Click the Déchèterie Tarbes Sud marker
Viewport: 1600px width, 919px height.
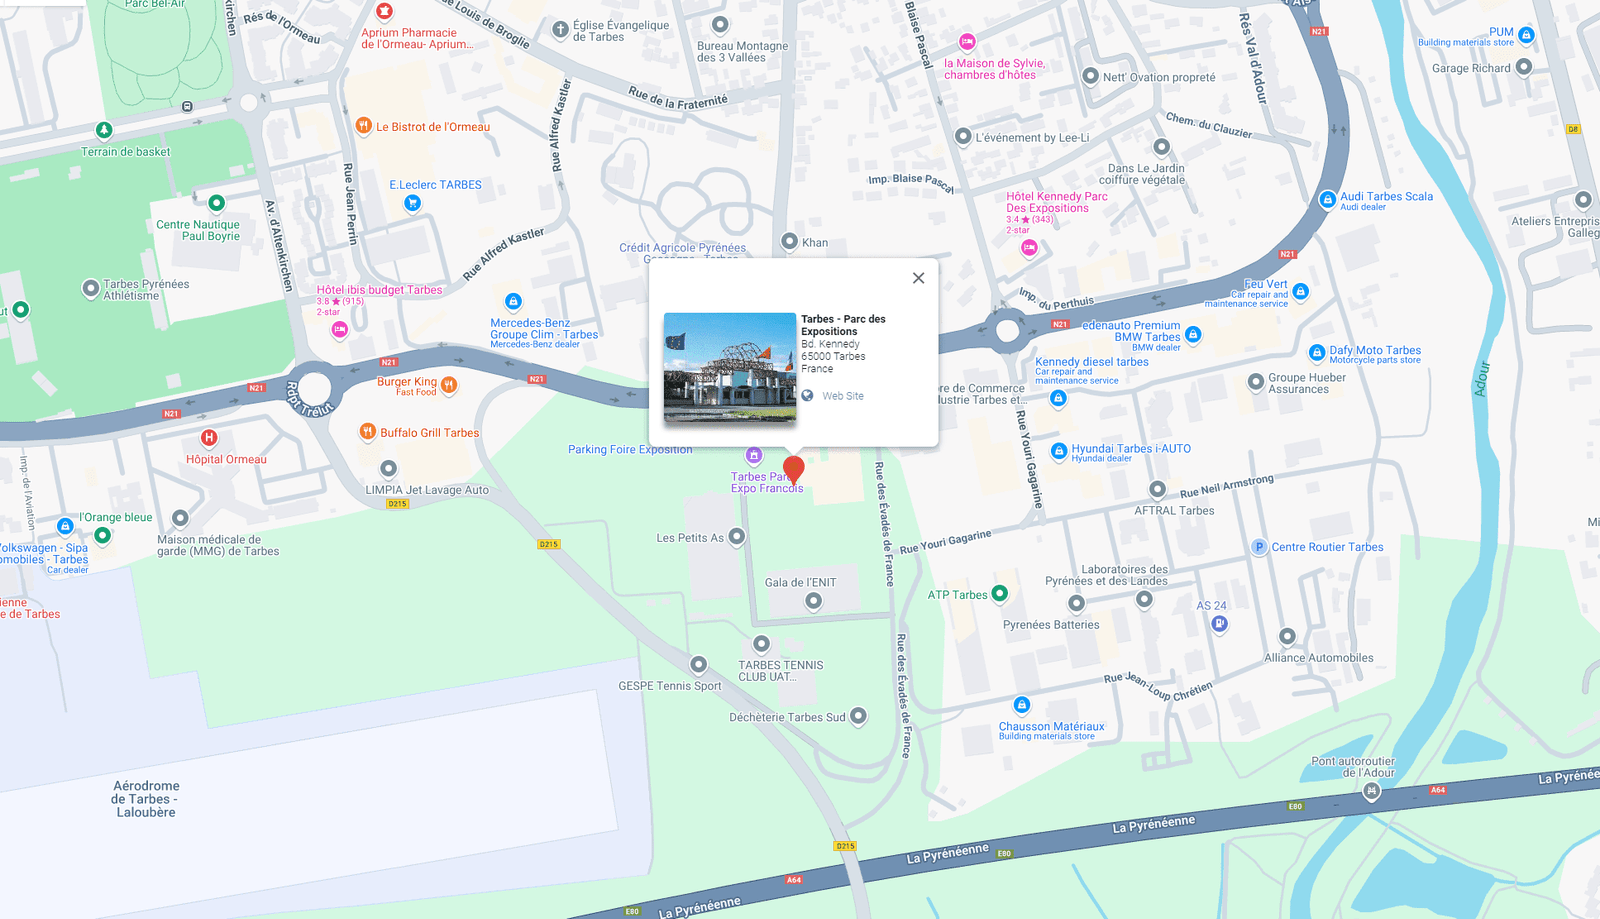(858, 716)
